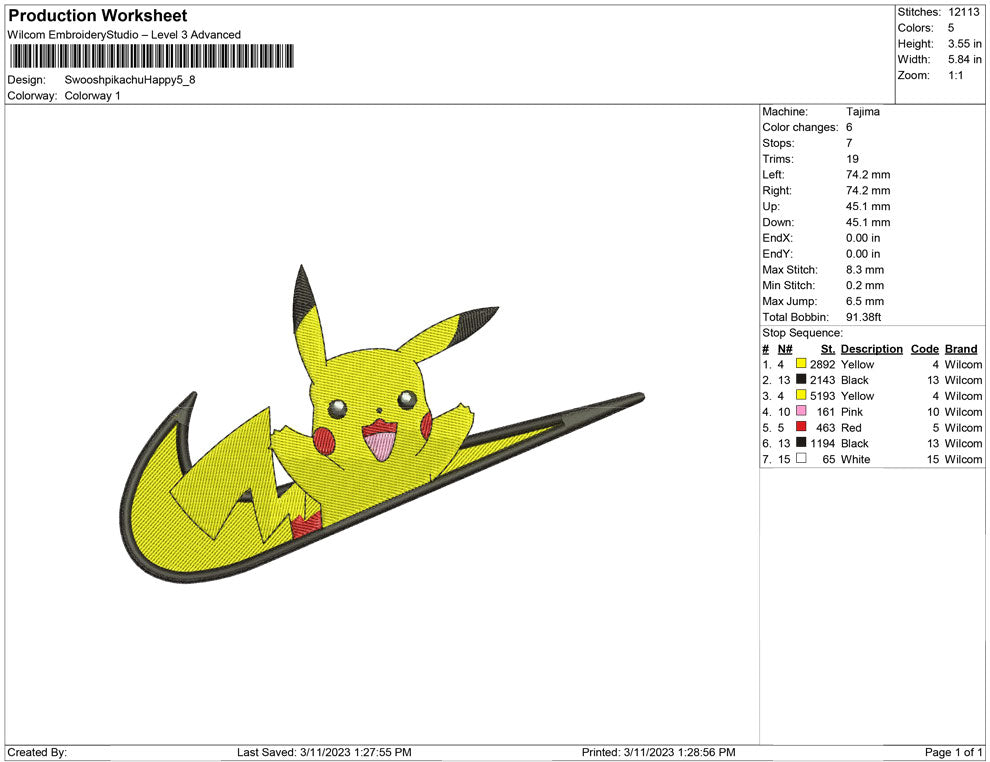Screen dimensions: 990x762
Task: Click the 'Last Saved: 3/11/2023 1:27:55 PM' footer
Action: pyautogui.click(x=324, y=752)
